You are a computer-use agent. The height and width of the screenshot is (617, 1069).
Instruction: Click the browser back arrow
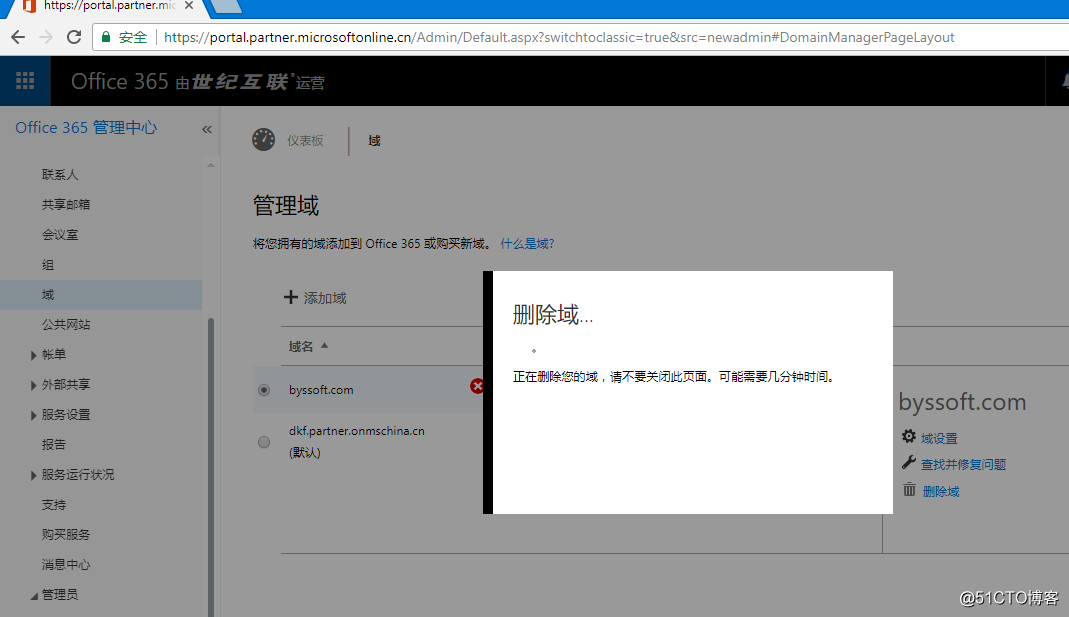point(18,37)
